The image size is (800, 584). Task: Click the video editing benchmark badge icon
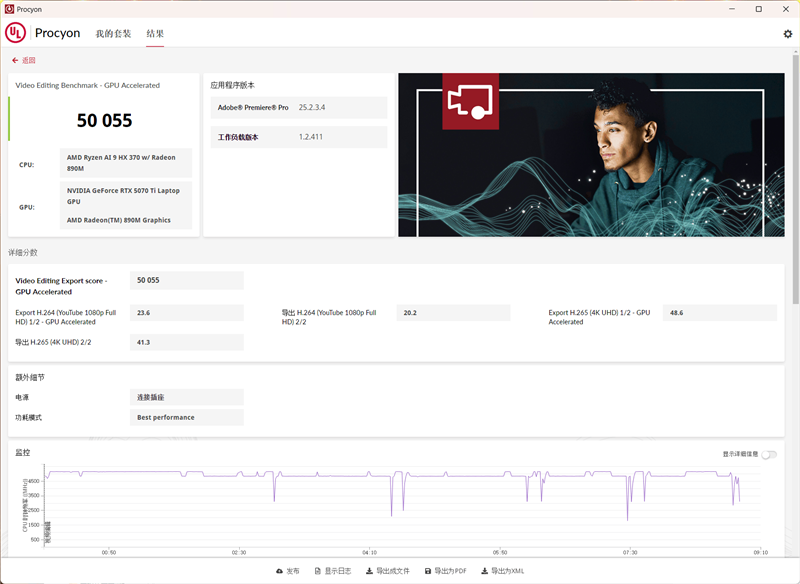pos(470,101)
